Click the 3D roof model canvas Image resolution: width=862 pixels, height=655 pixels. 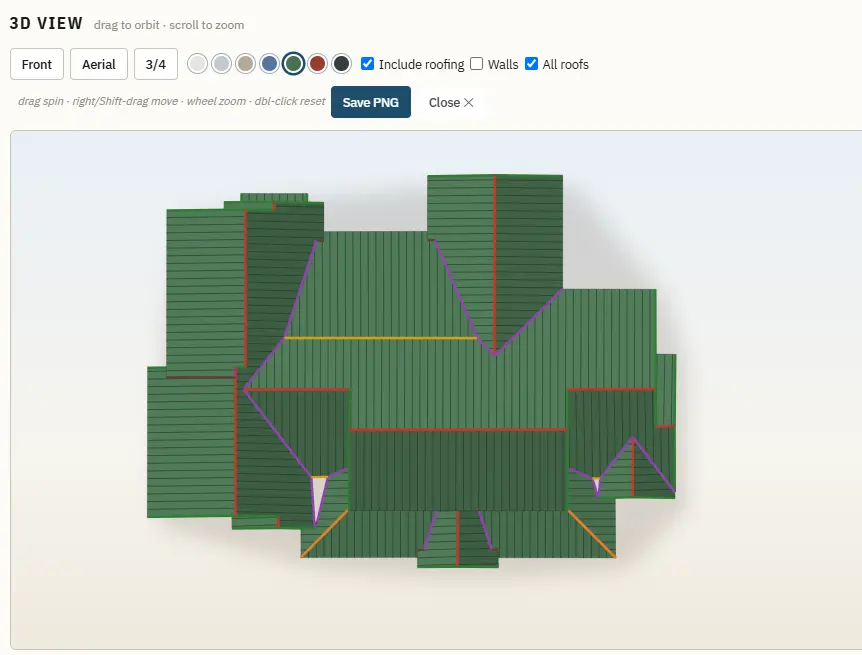point(436,390)
